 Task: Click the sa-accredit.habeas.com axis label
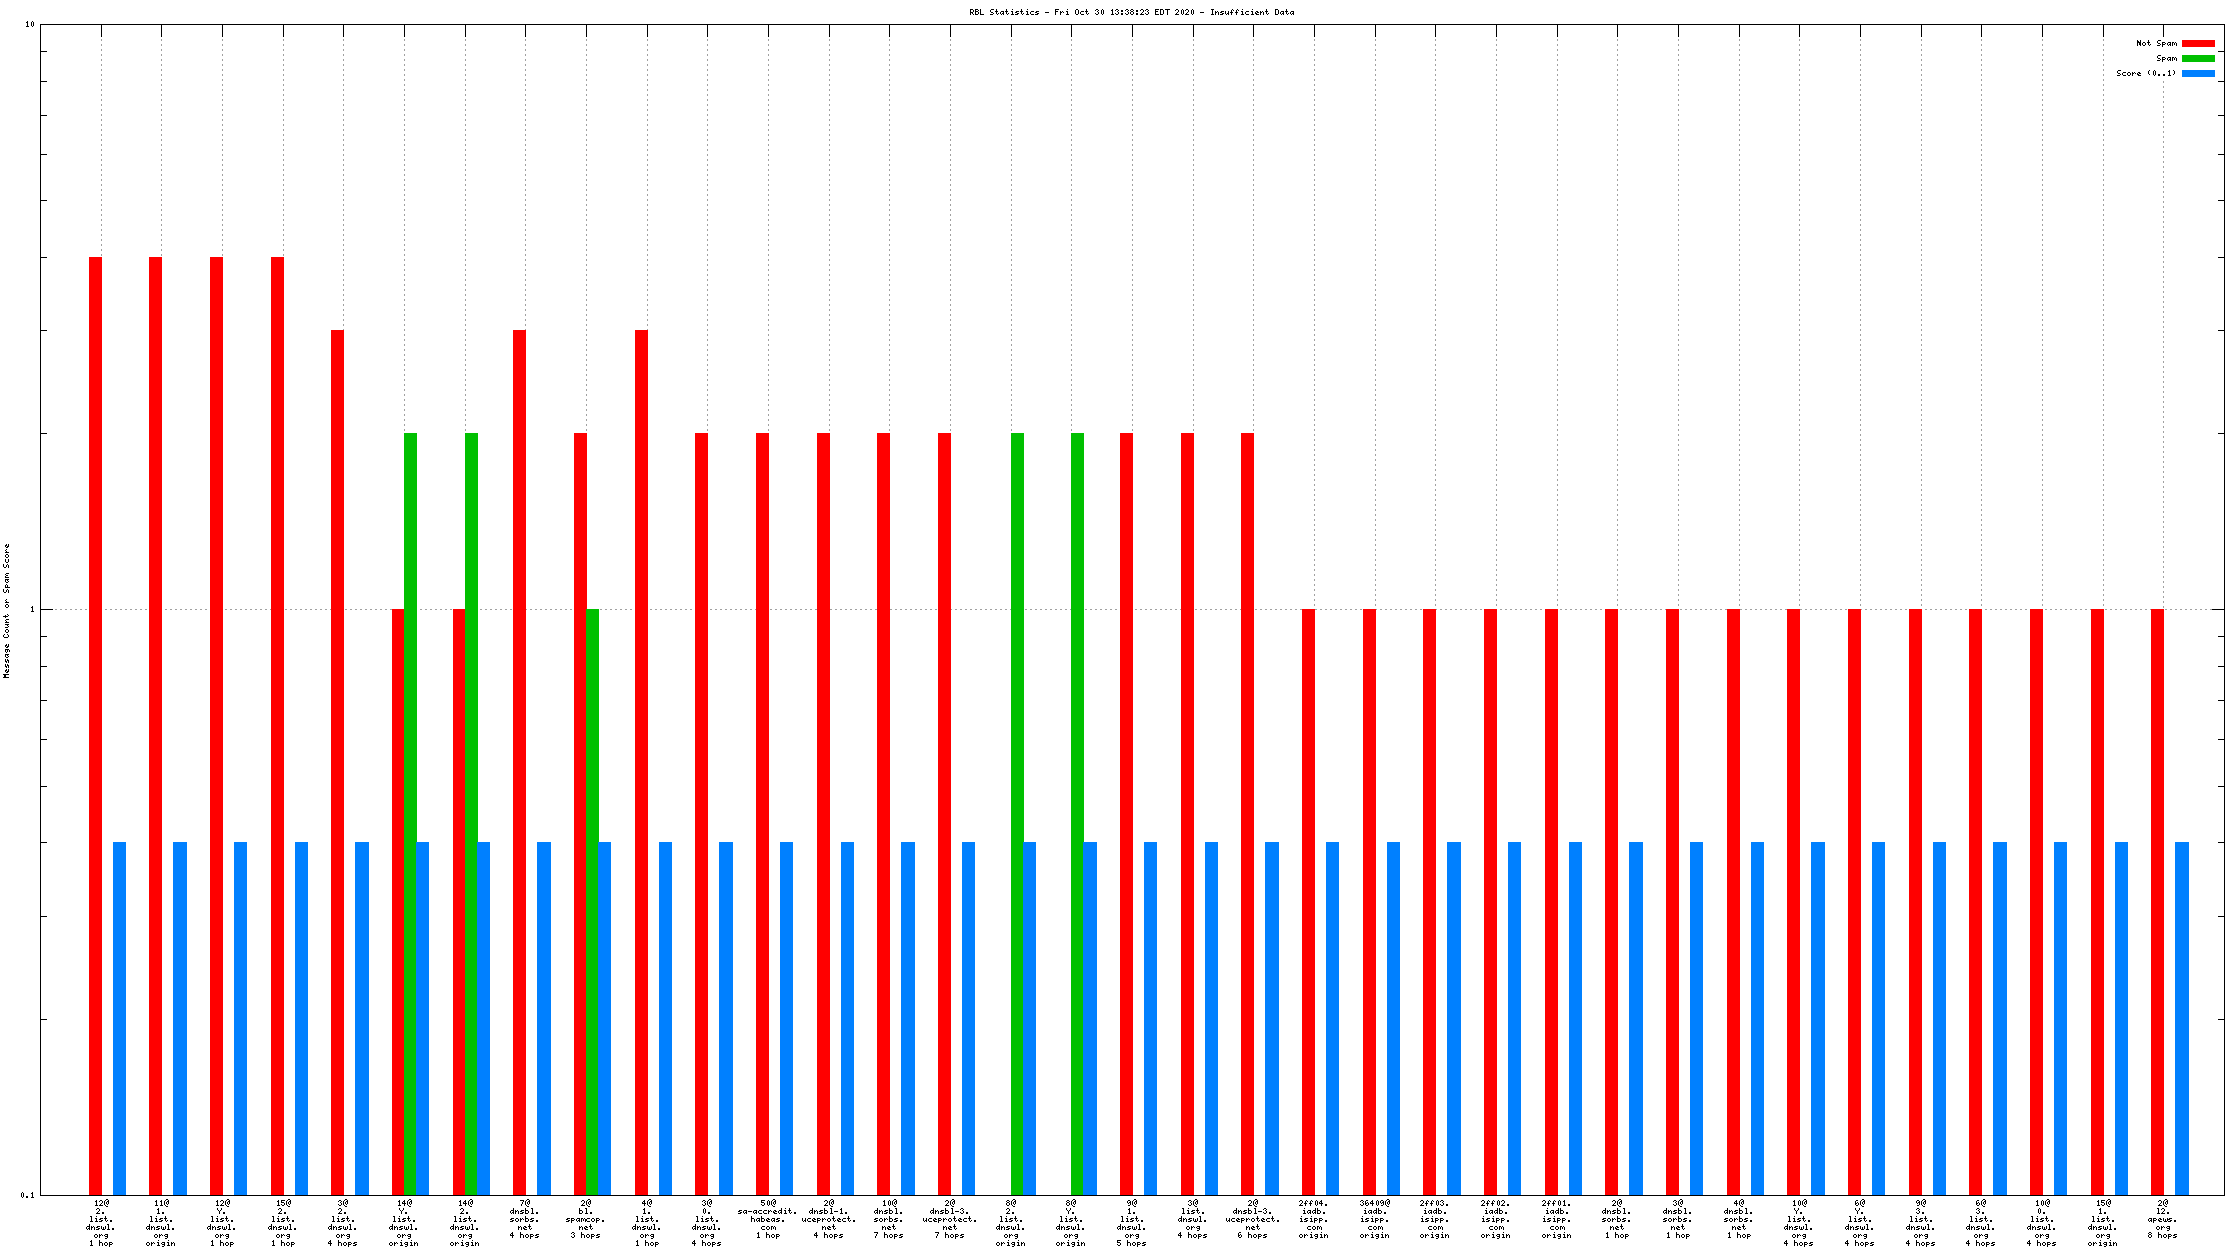click(x=768, y=1219)
